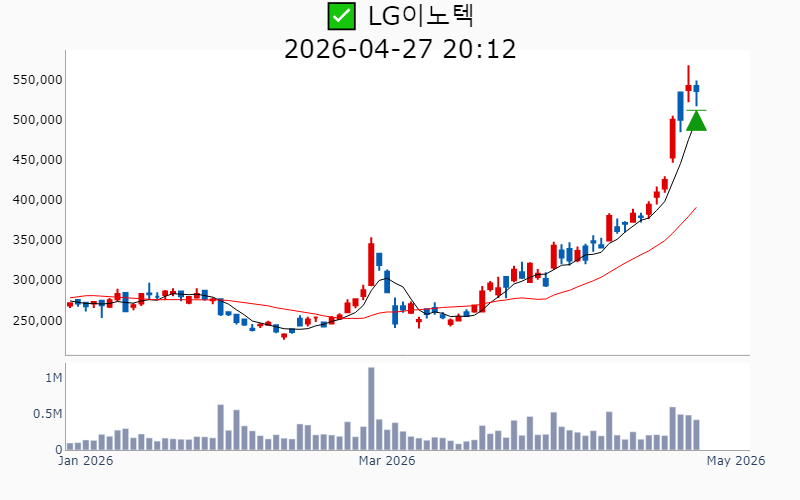Click the red moving average line's right end

(695, 208)
